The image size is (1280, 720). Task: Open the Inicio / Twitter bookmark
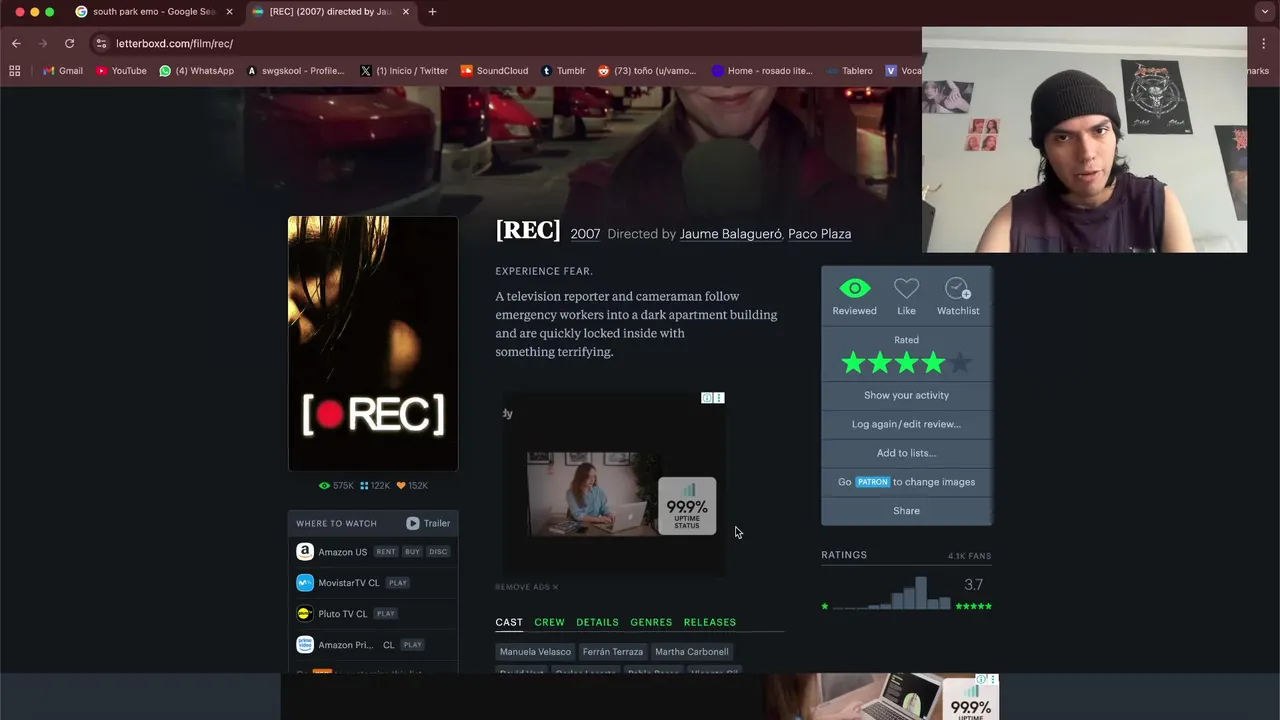tap(404, 71)
